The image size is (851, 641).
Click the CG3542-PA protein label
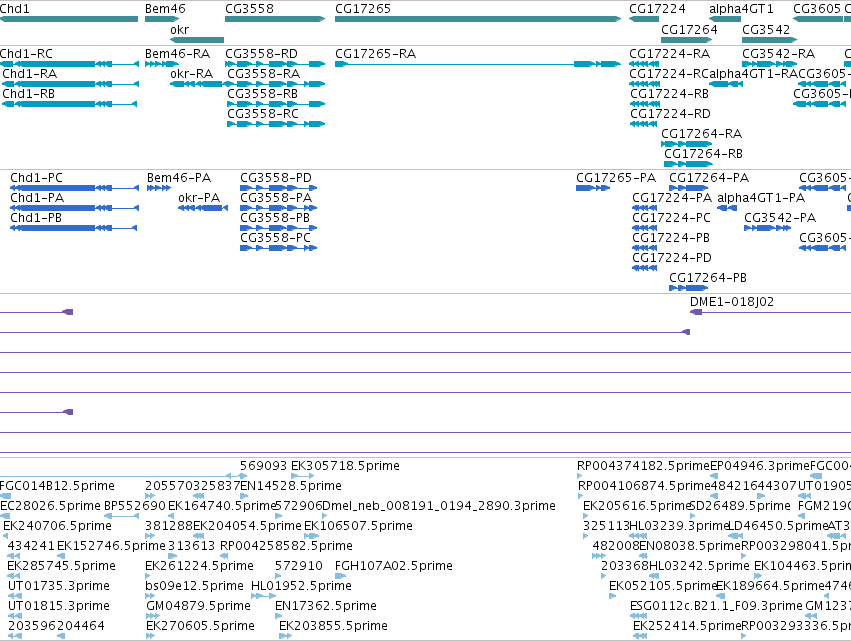tap(780, 218)
